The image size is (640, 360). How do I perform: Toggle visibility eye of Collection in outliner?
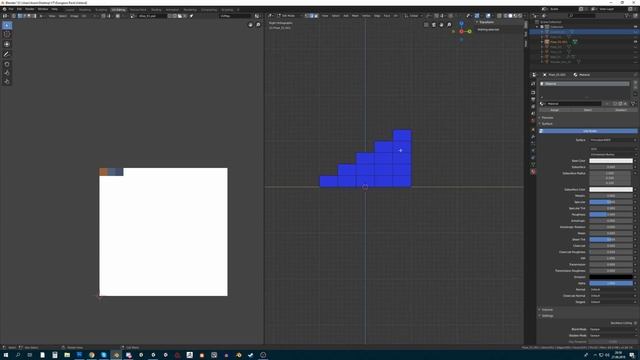(636, 27)
